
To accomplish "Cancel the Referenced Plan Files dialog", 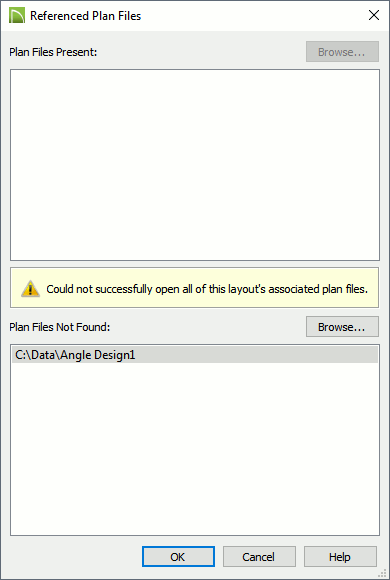I will click(x=259, y=557).
